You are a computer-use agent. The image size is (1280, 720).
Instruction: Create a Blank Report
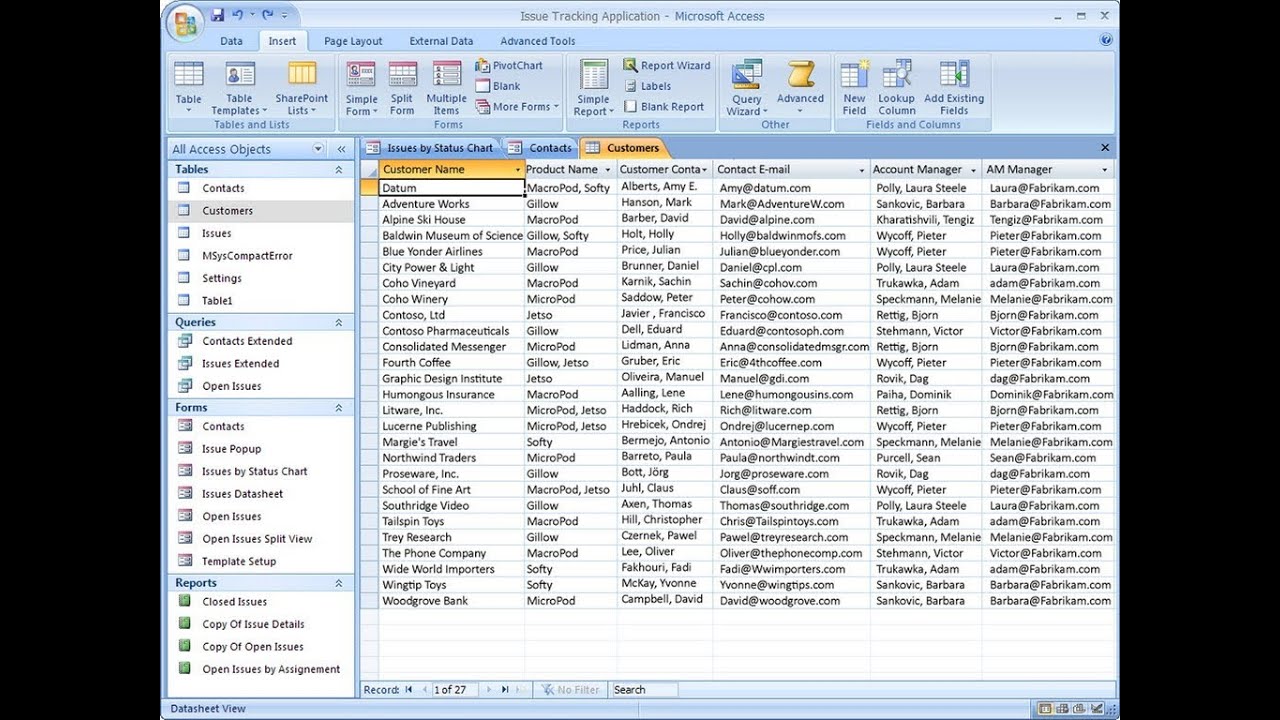click(x=663, y=107)
